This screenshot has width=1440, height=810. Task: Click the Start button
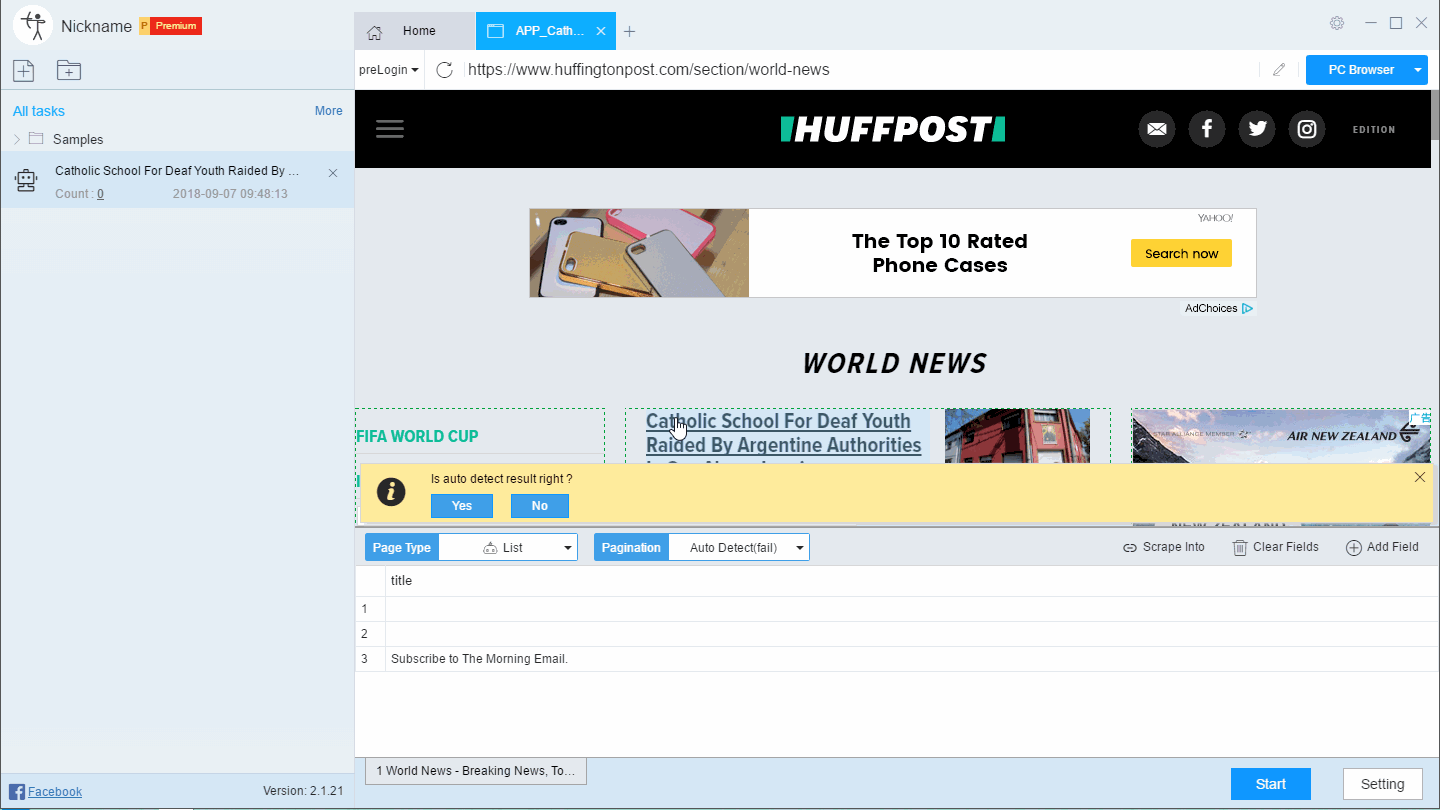pyautogui.click(x=1271, y=784)
